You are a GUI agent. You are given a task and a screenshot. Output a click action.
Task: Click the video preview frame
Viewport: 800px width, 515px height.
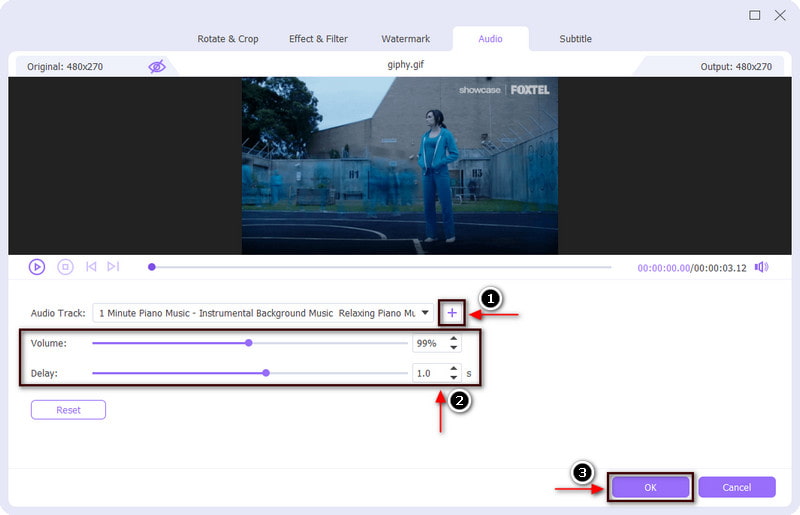pos(400,166)
